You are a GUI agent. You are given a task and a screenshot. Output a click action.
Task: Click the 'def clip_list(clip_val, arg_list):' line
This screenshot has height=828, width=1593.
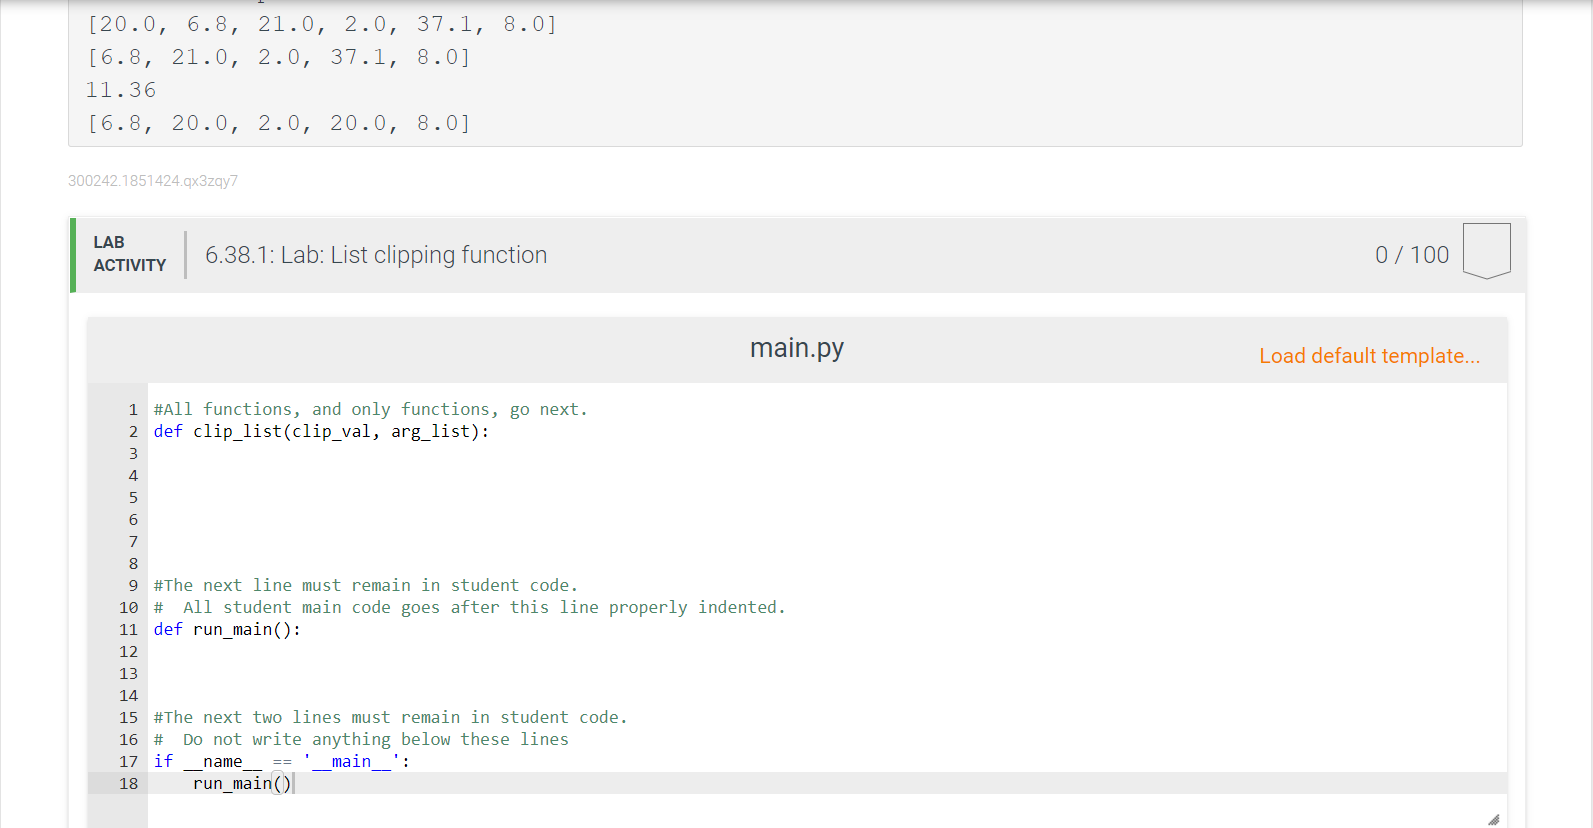[322, 431]
